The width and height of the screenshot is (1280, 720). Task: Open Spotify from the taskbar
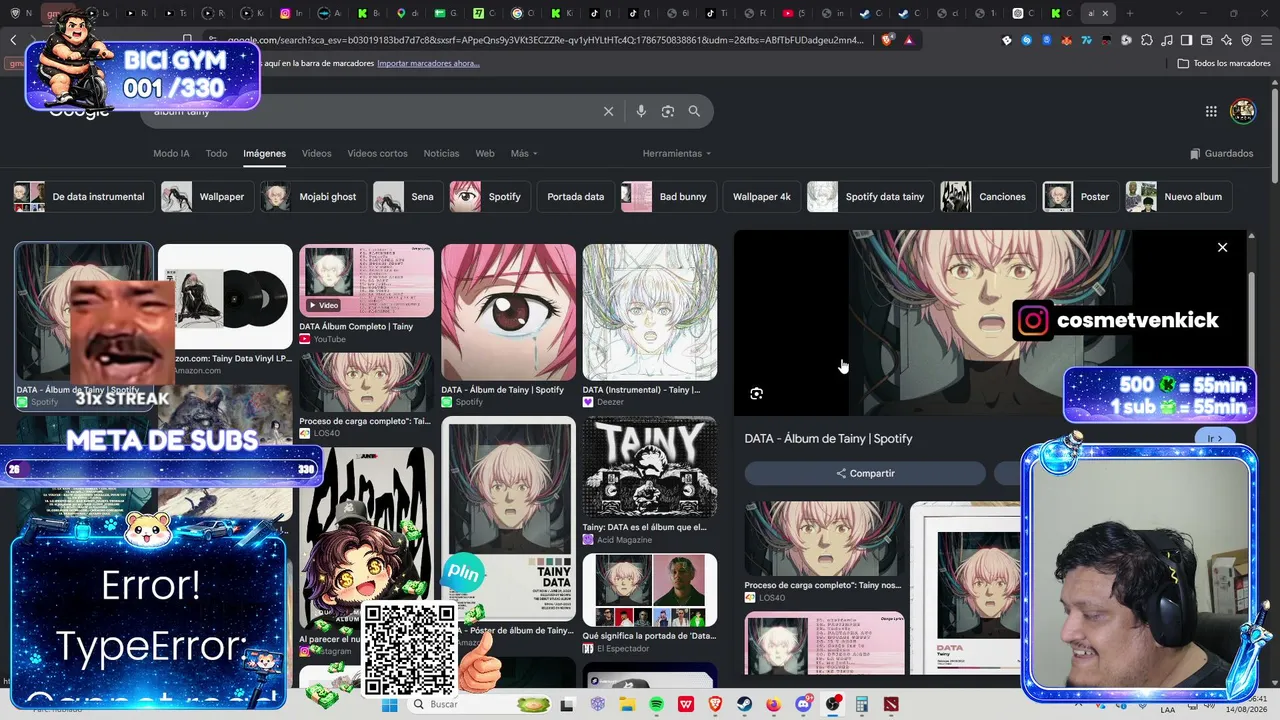(657, 704)
